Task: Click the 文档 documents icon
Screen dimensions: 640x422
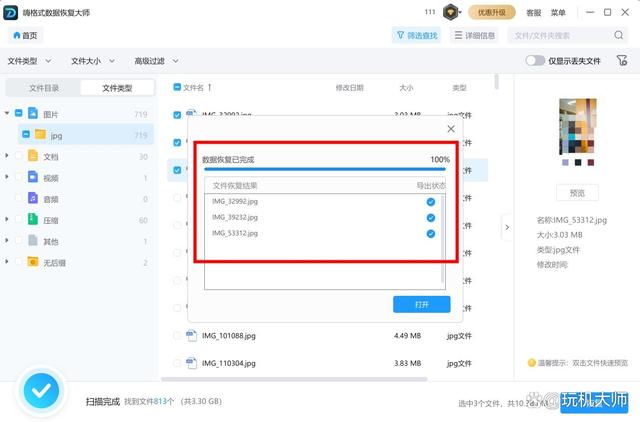Action: [x=33, y=155]
